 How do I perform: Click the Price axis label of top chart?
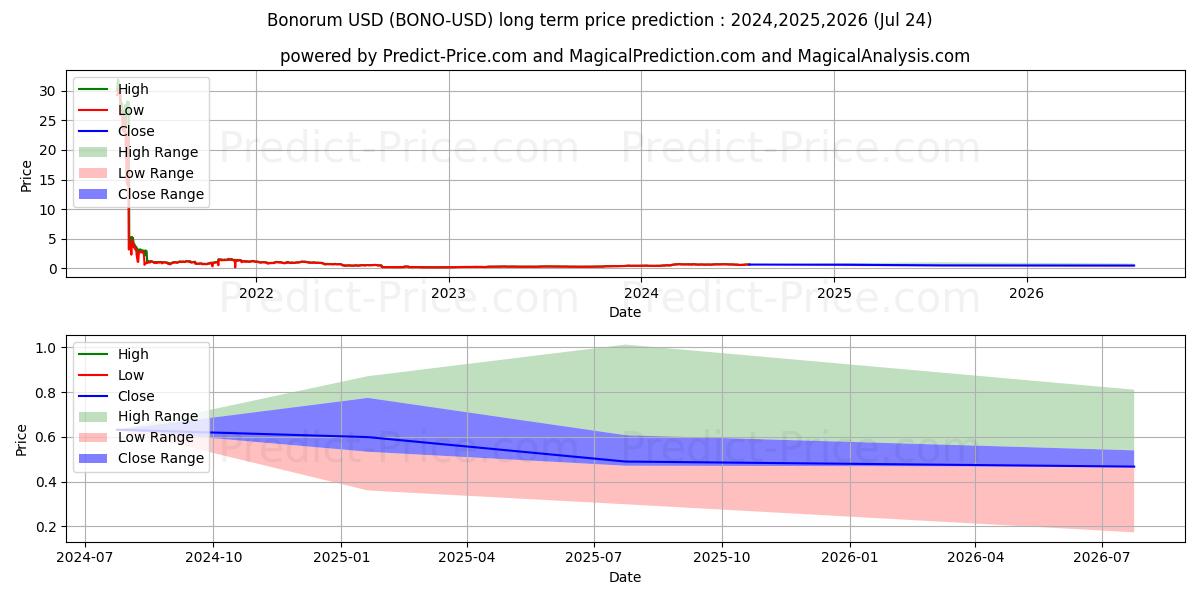[27, 175]
